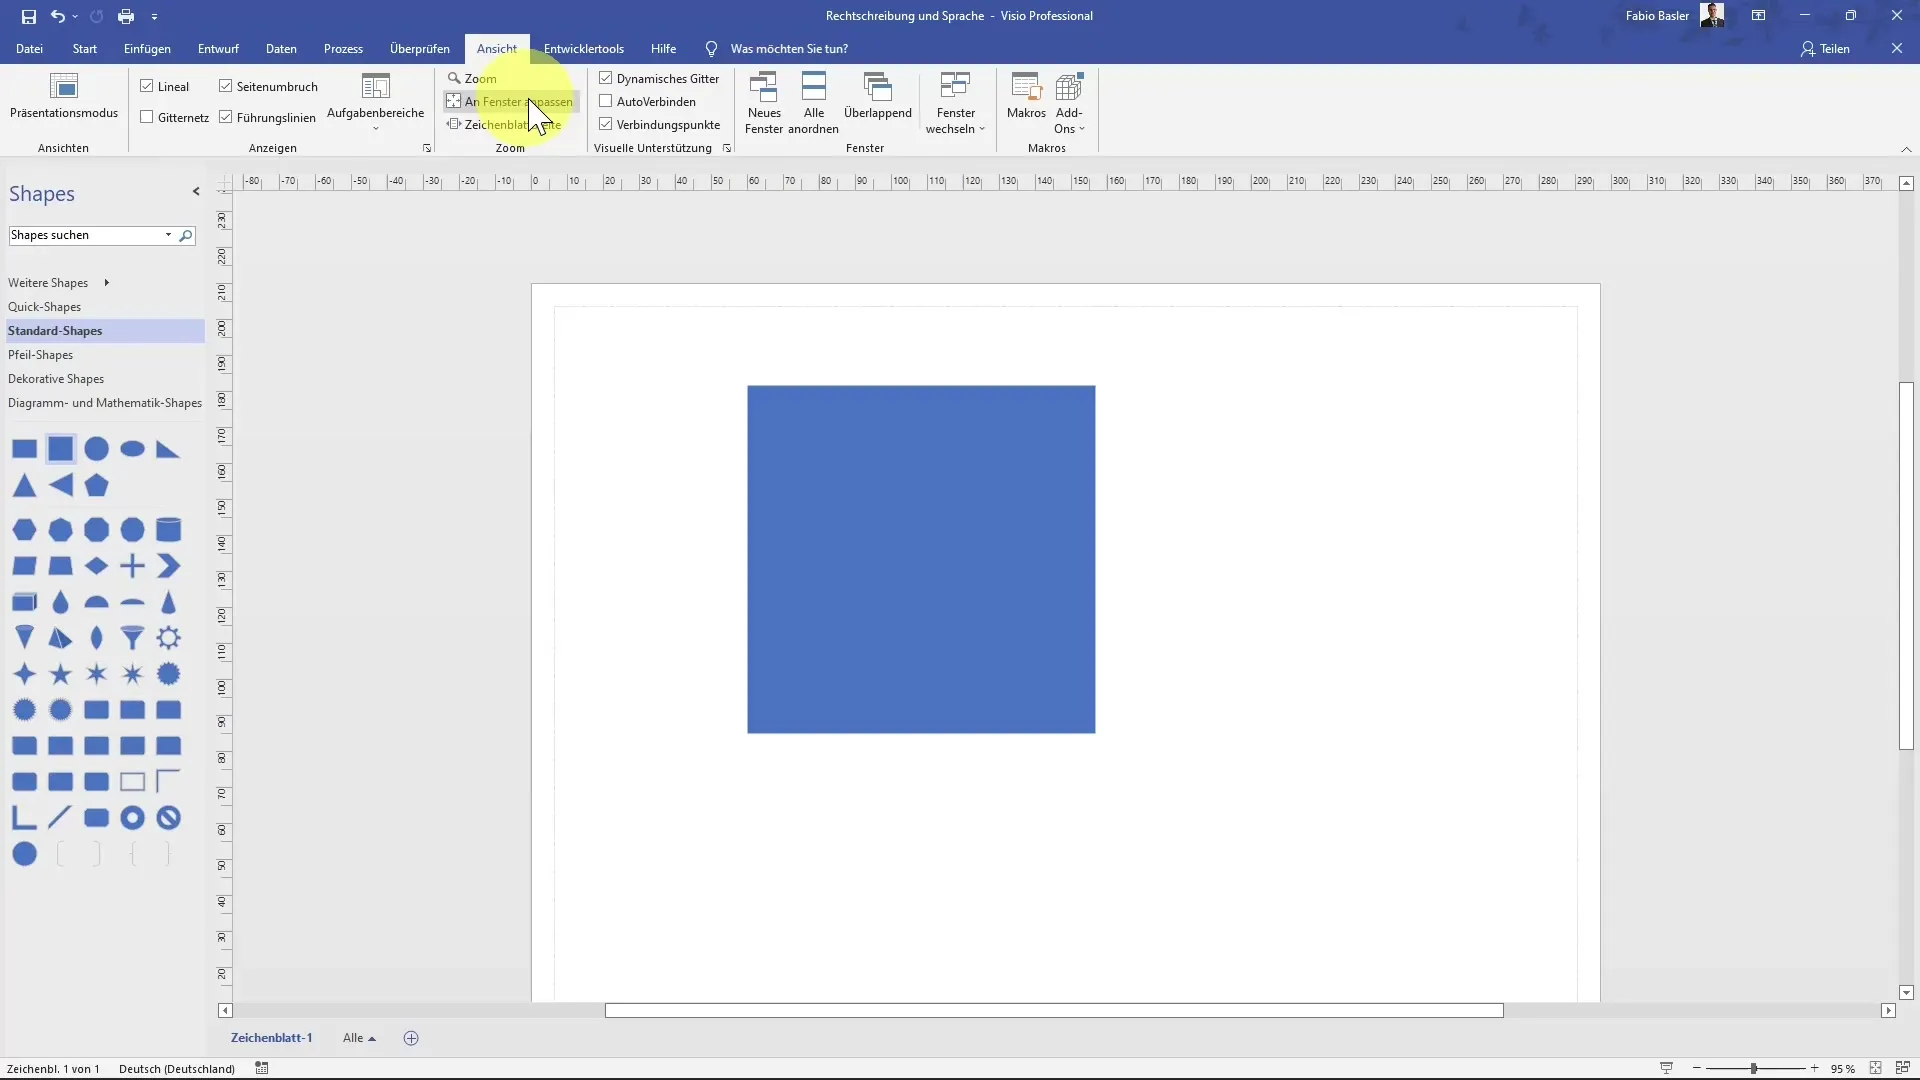Toggle Dynamisches Gitter checkbox
1920x1080 pixels.
606,78
